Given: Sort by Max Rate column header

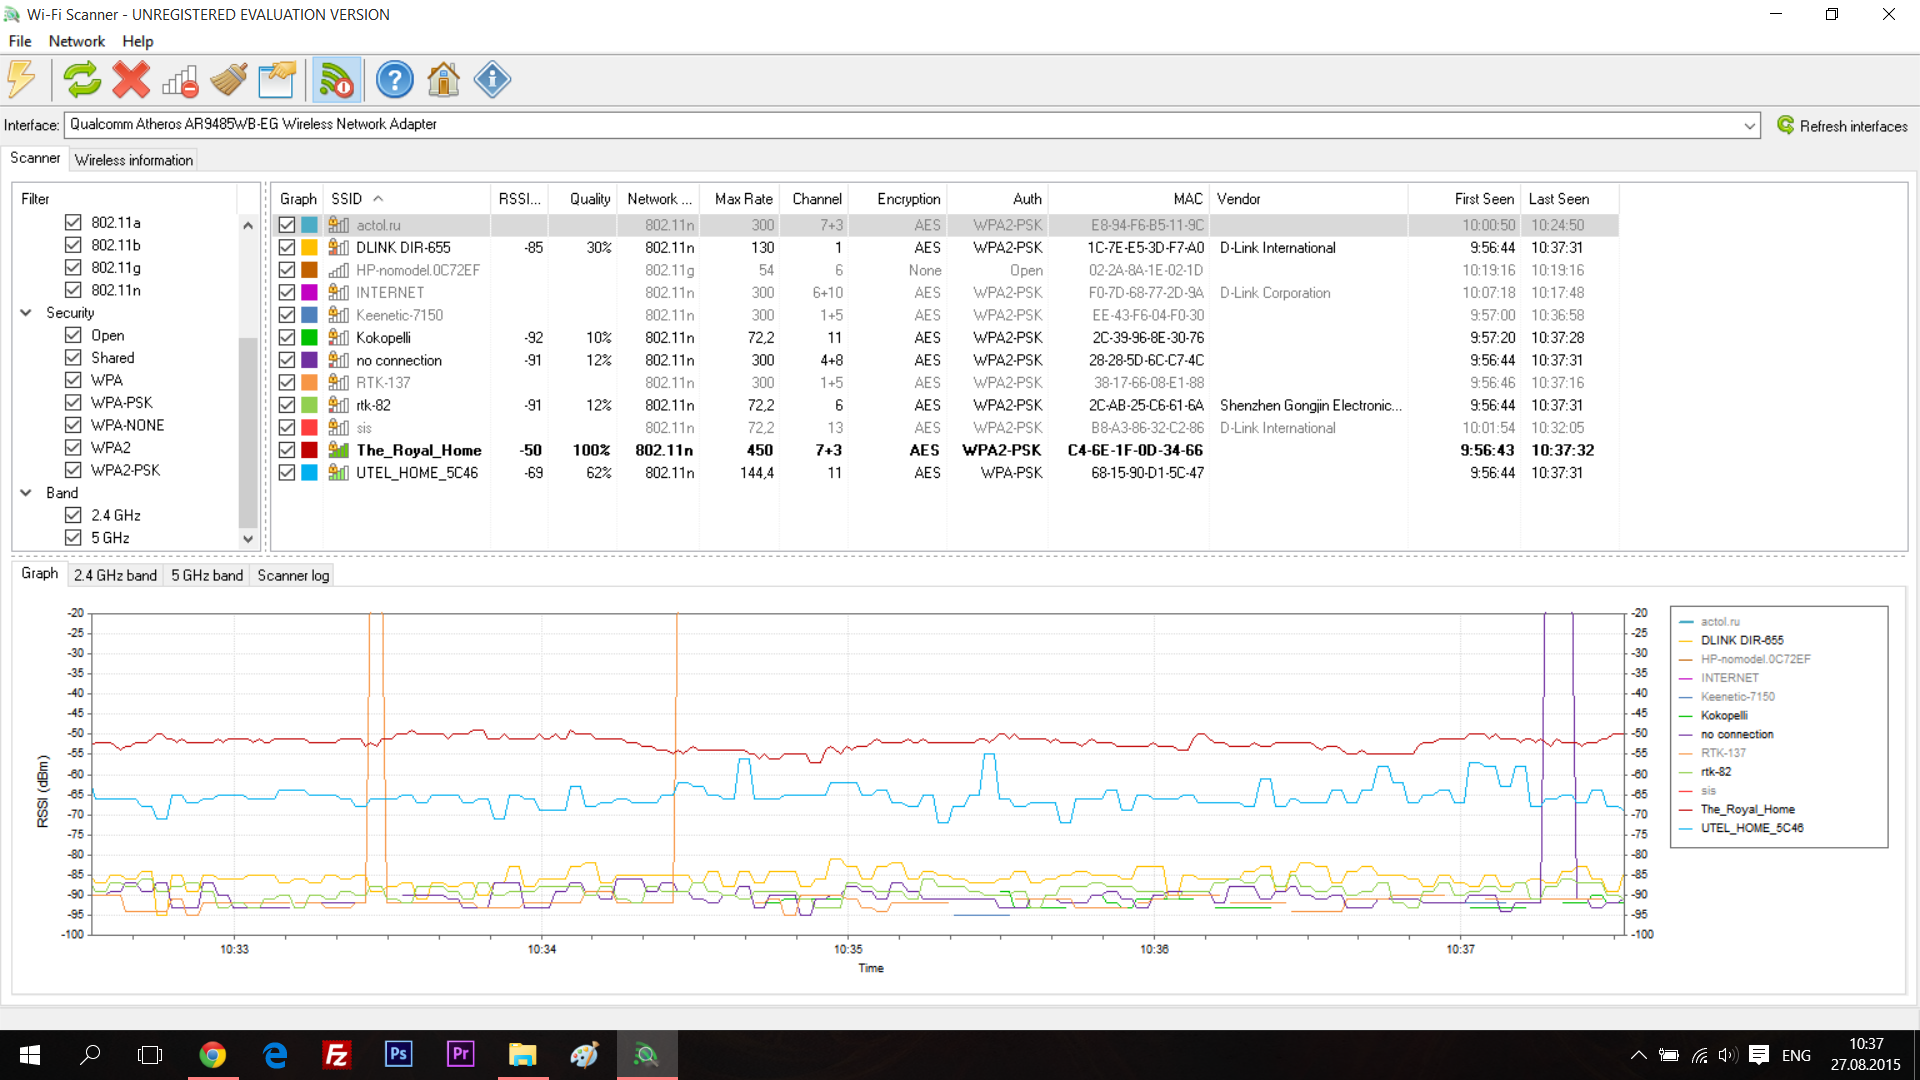Looking at the screenshot, I should [x=740, y=199].
